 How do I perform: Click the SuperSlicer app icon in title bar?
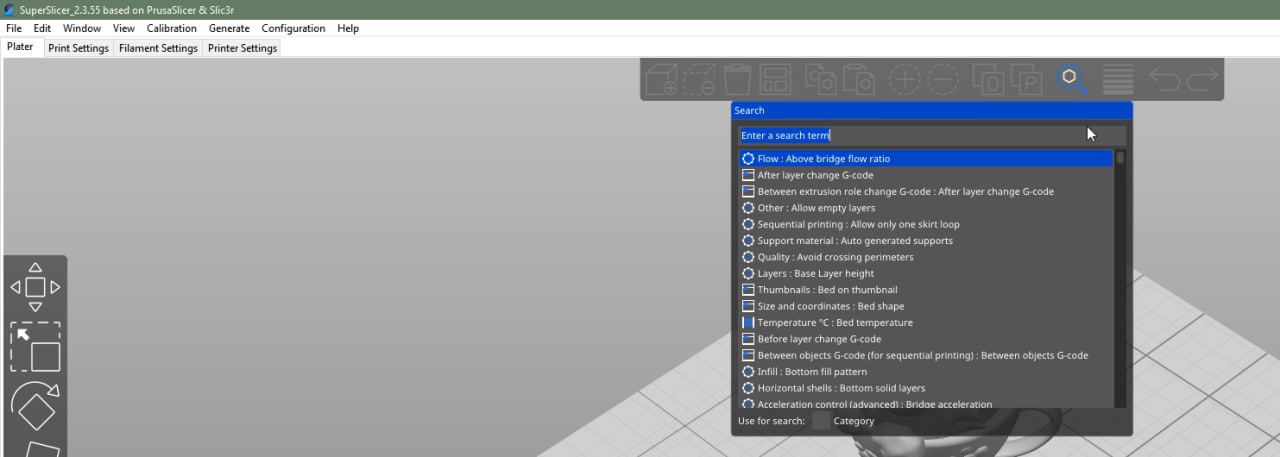9,9
